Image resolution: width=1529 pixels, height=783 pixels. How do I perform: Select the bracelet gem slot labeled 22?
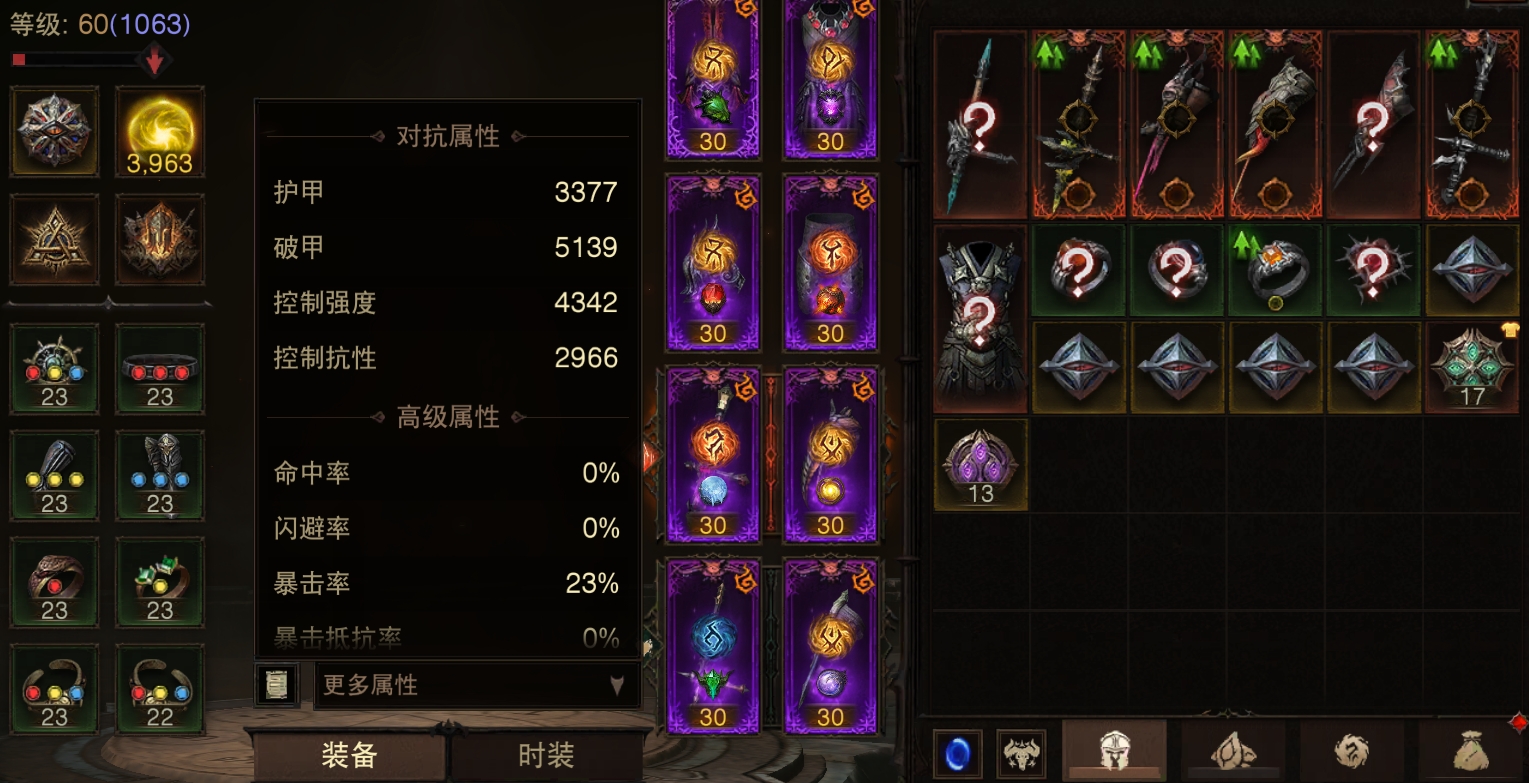(160, 690)
